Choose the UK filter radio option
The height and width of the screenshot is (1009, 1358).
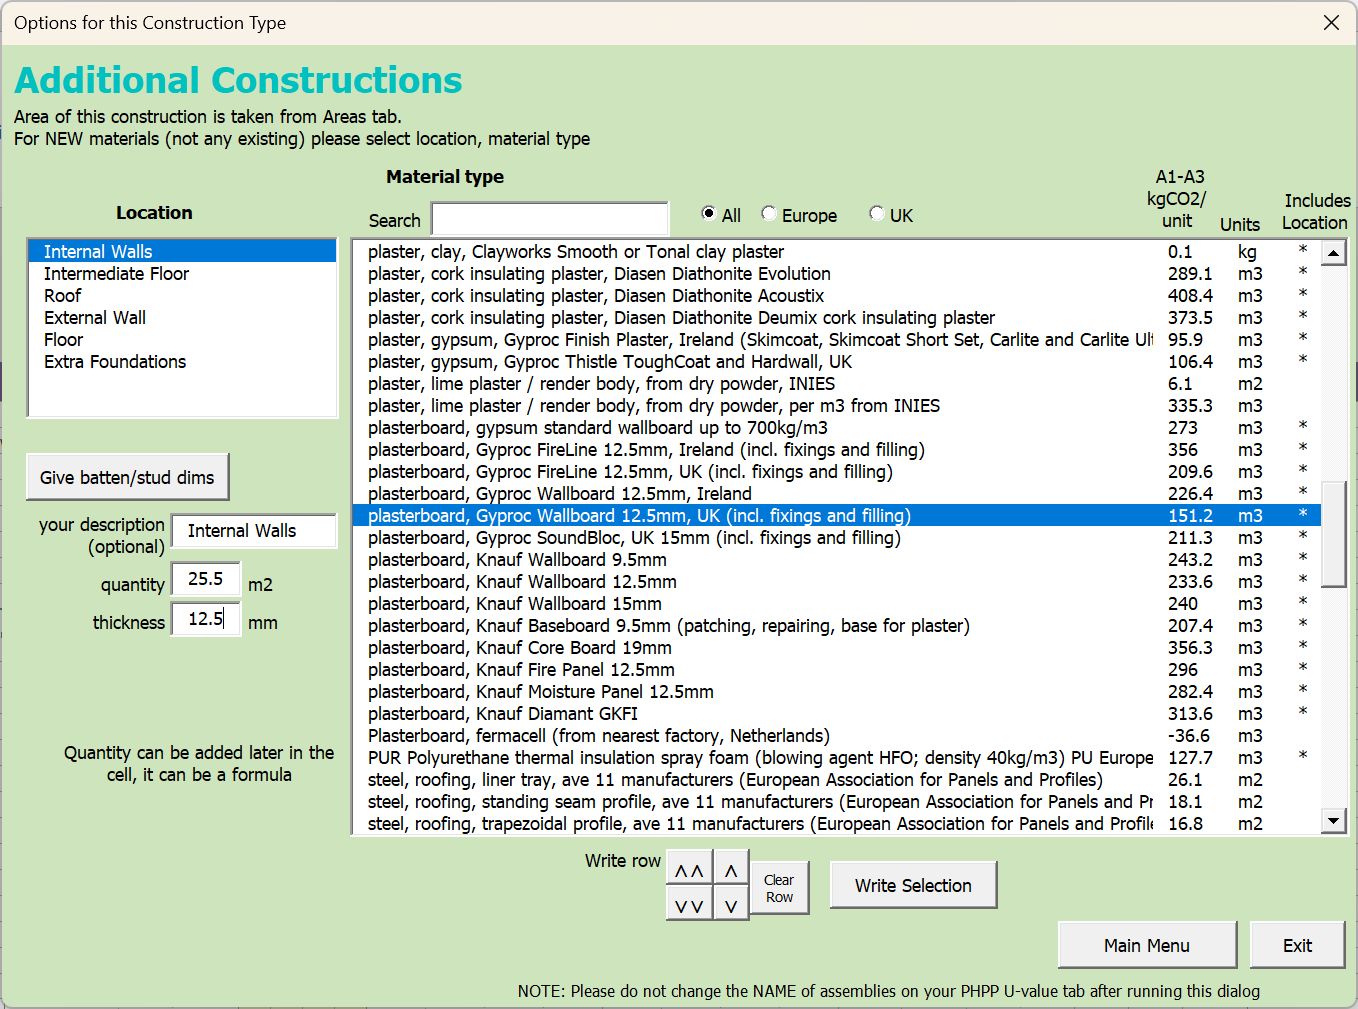click(877, 214)
